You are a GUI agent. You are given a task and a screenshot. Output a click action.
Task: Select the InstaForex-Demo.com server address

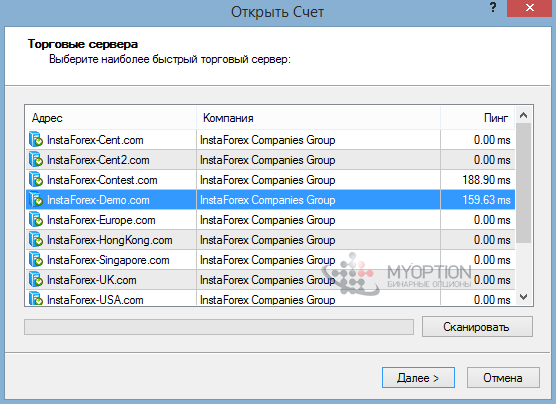pos(98,200)
